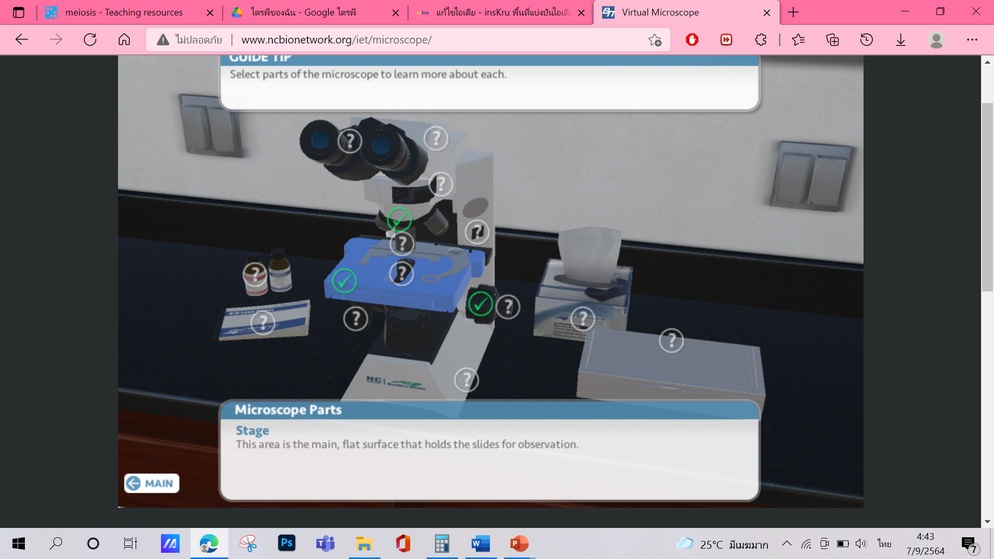Open Microsoft Teams from the taskbar
The height and width of the screenshot is (559, 994).
pyautogui.click(x=325, y=543)
